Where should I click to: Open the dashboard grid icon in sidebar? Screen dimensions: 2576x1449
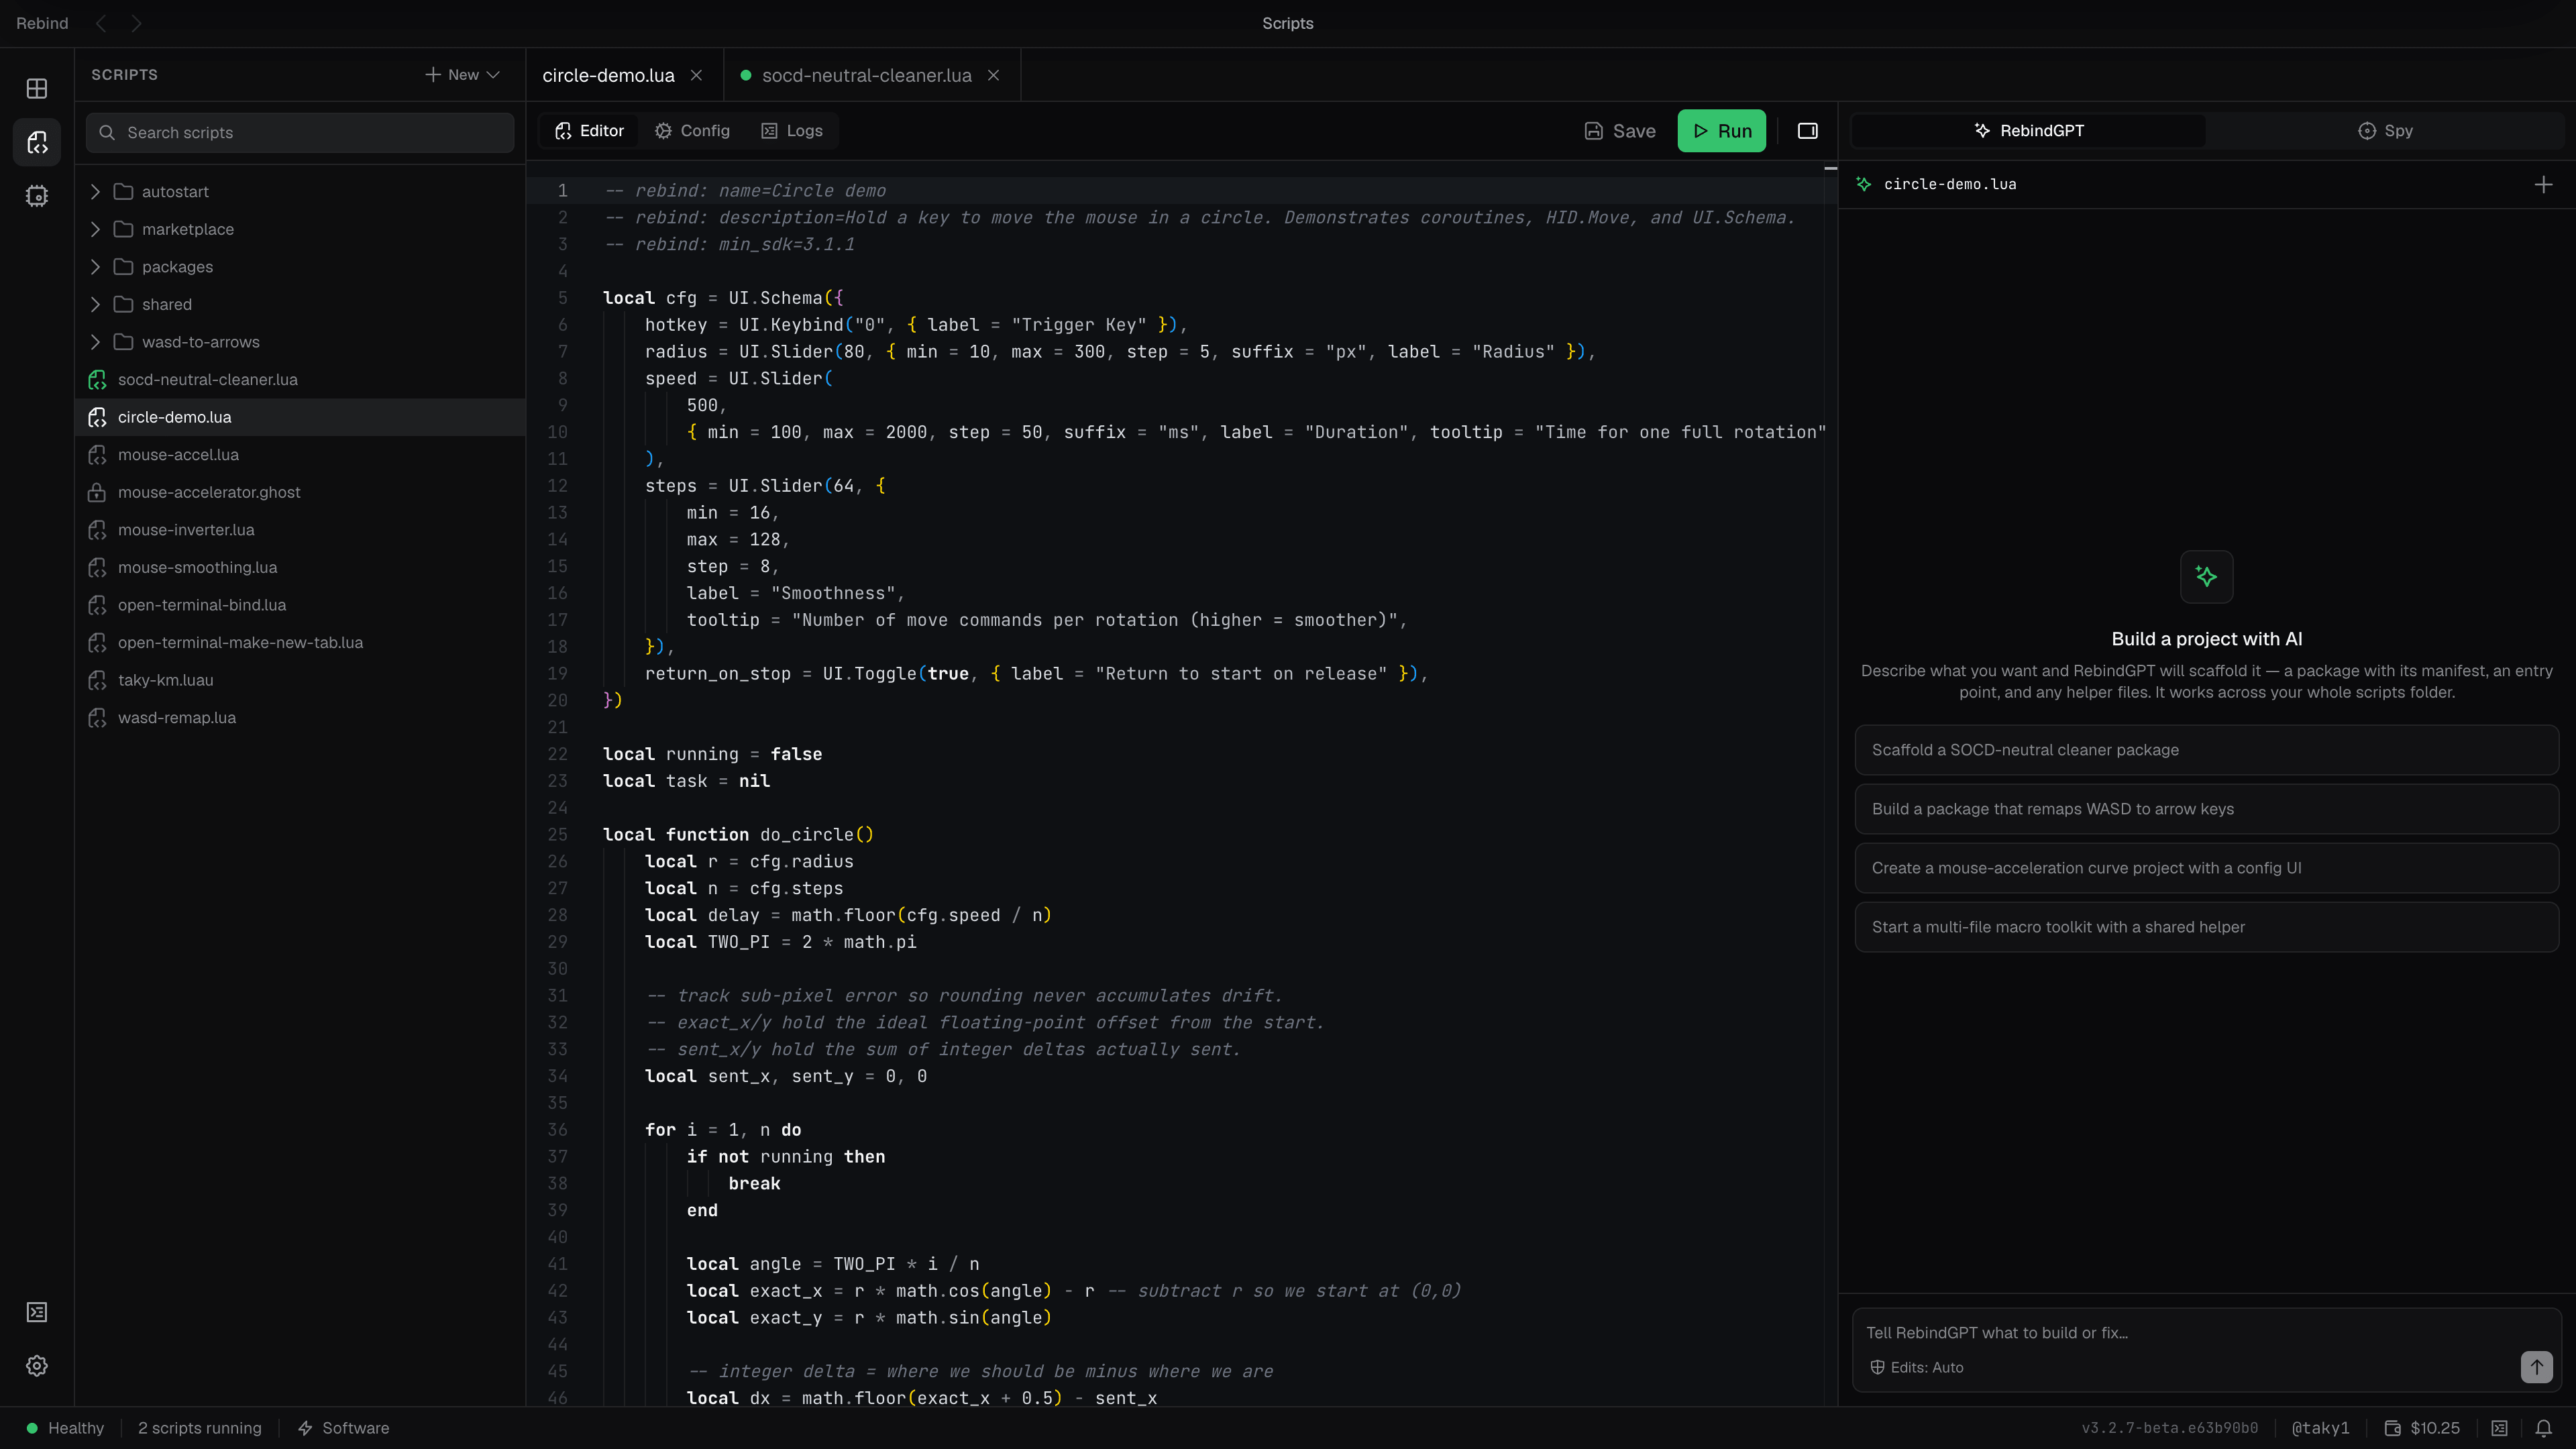pos(37,88)
